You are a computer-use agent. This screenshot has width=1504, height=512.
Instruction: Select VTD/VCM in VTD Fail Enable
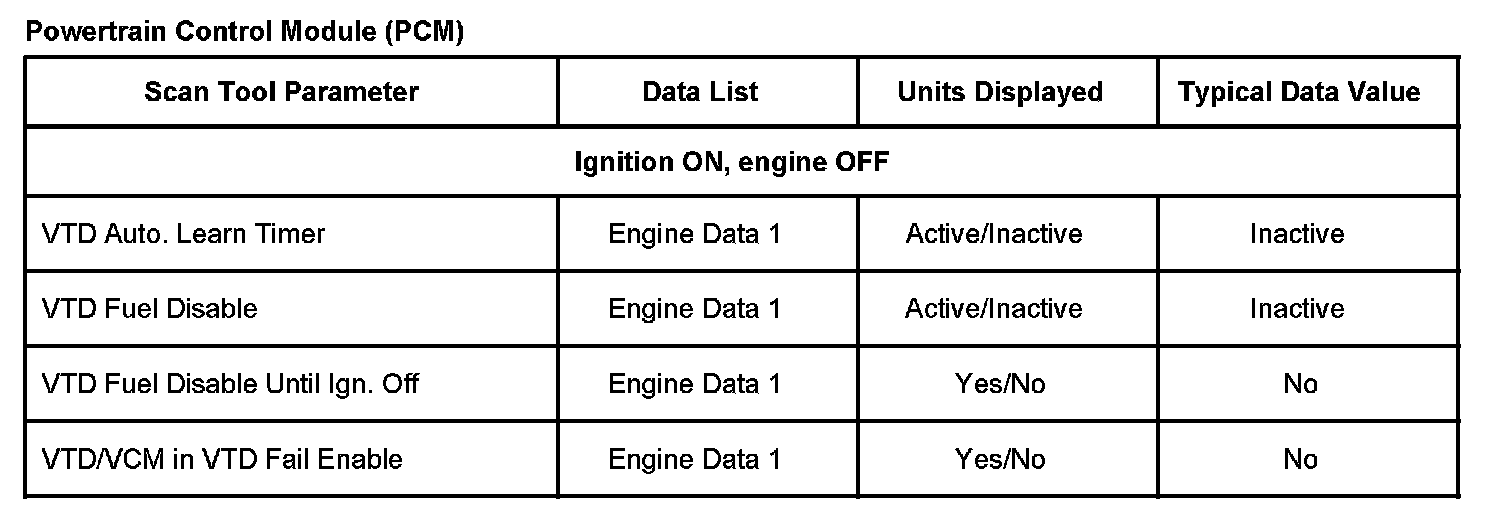[x=222, y=459]
